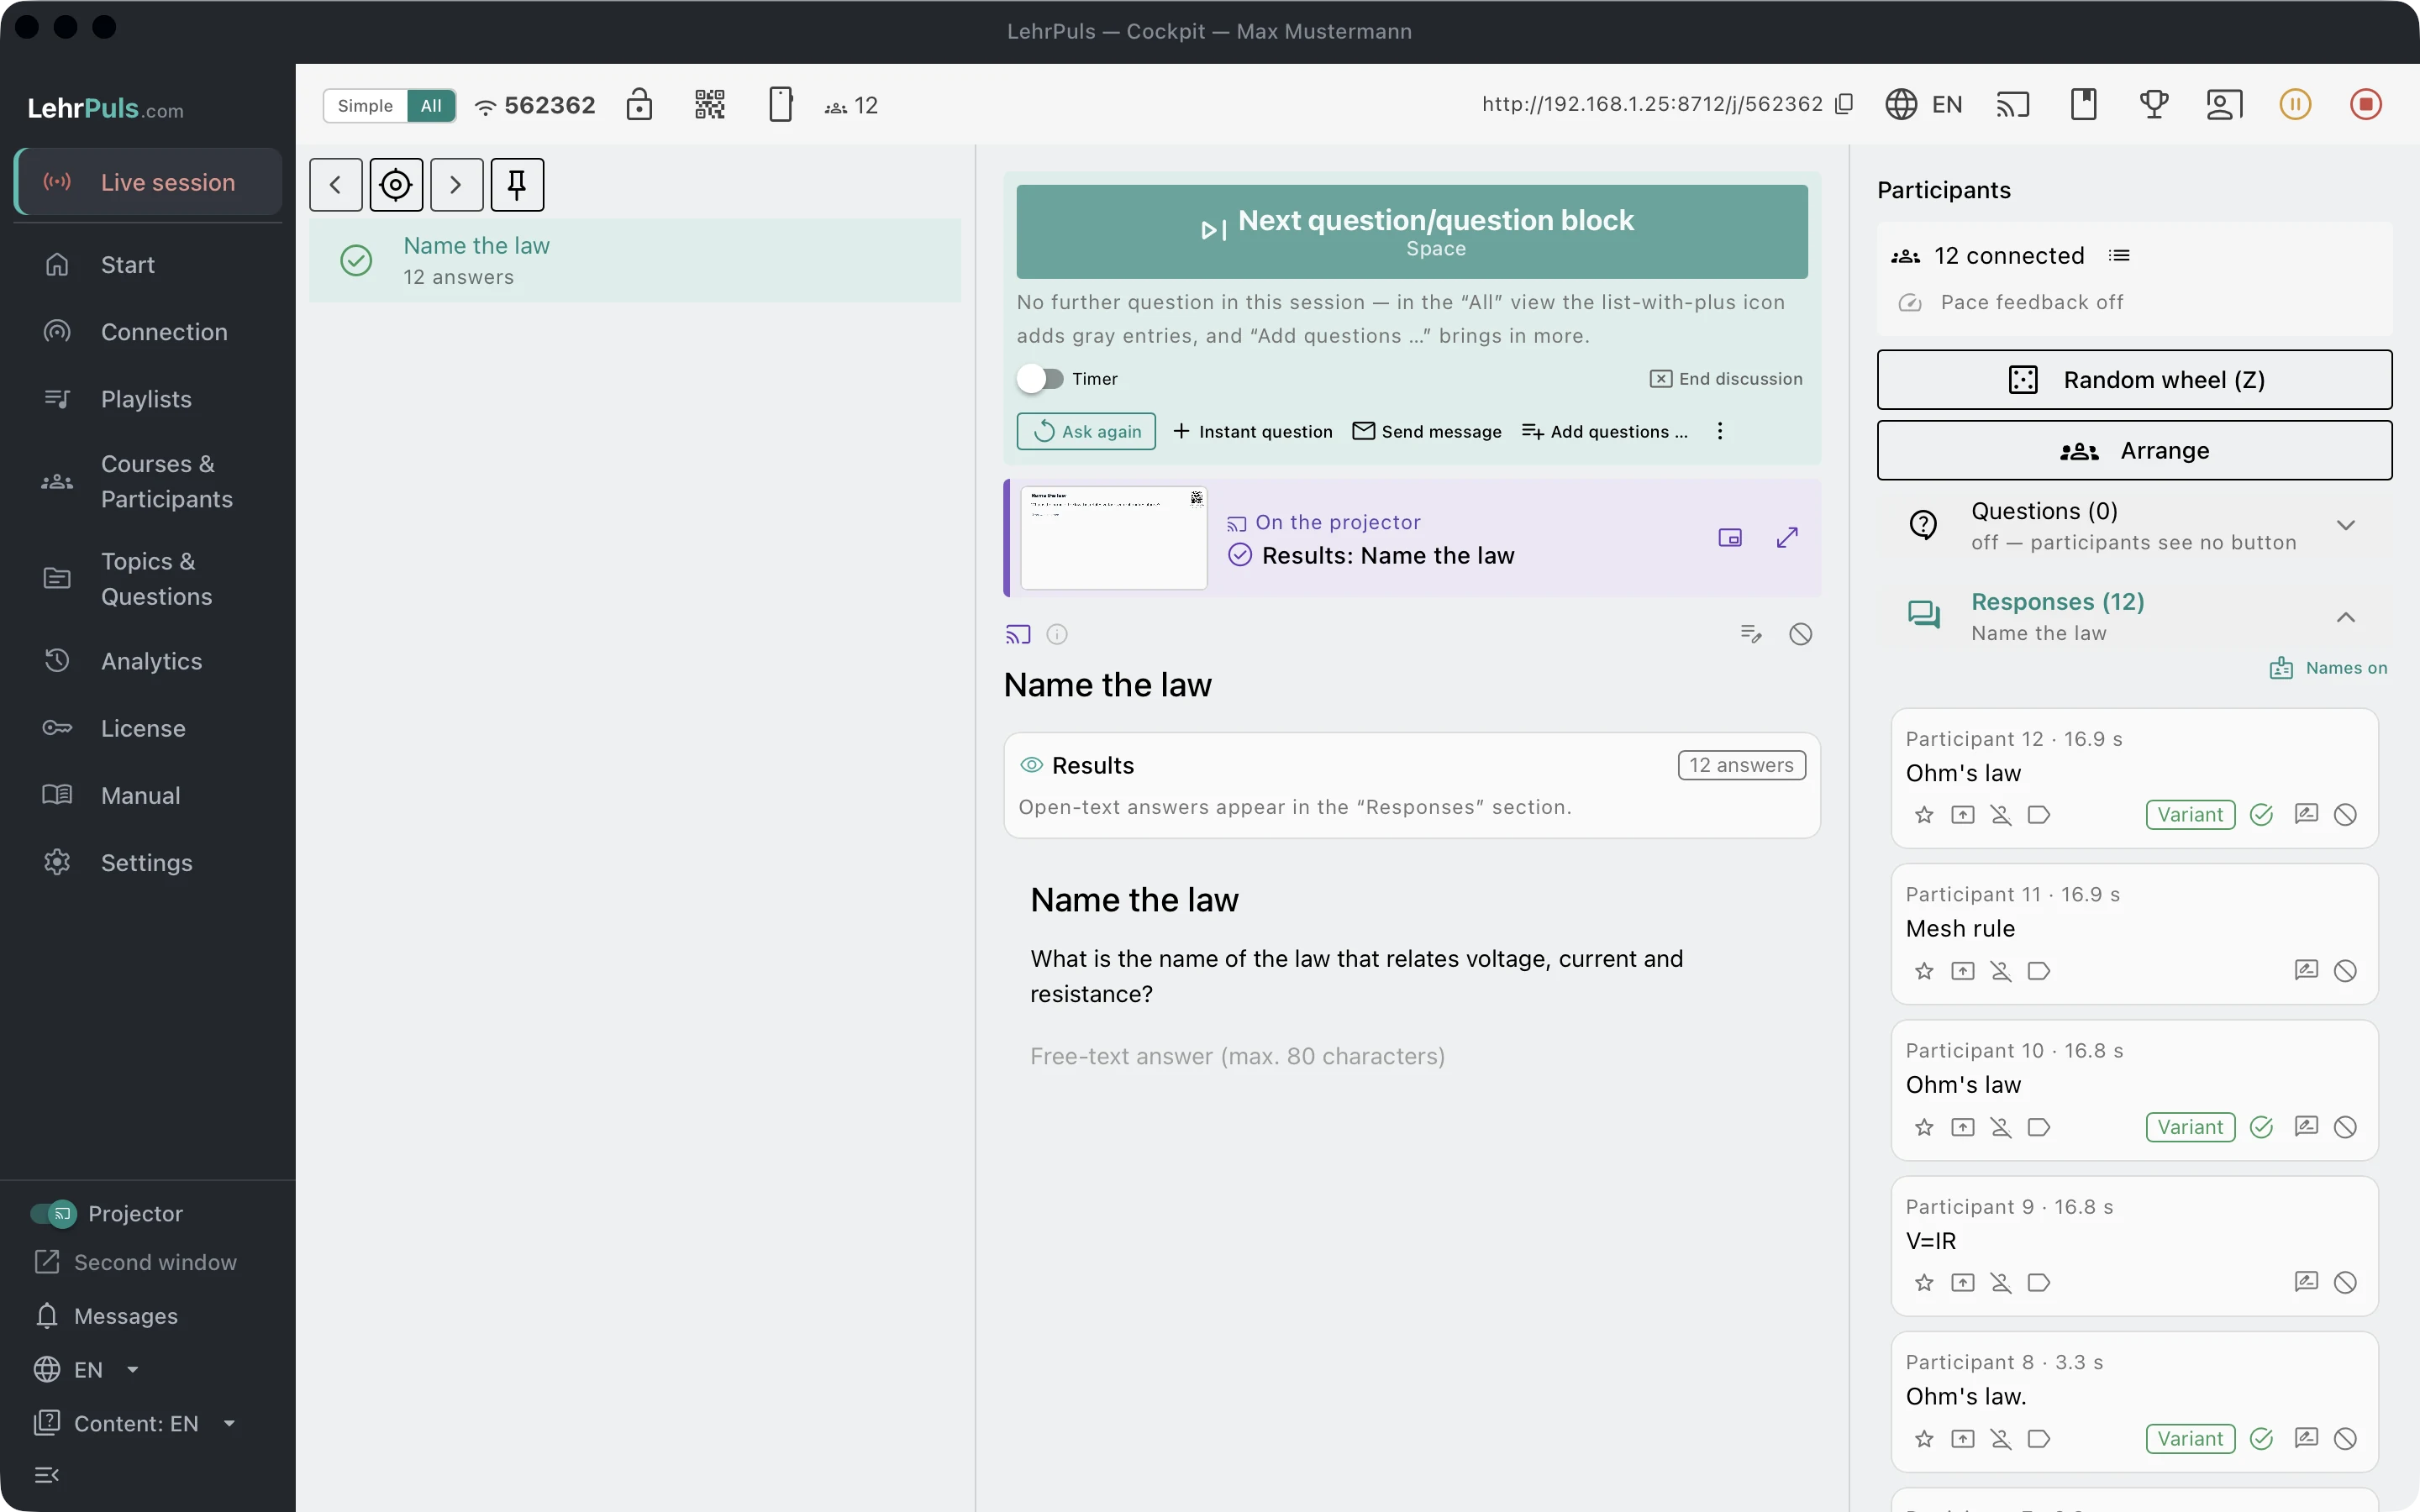Viewport: 2420px width, 1512px height.
Task: Open Topics & Questions section
Action: [x=148, y=579]
